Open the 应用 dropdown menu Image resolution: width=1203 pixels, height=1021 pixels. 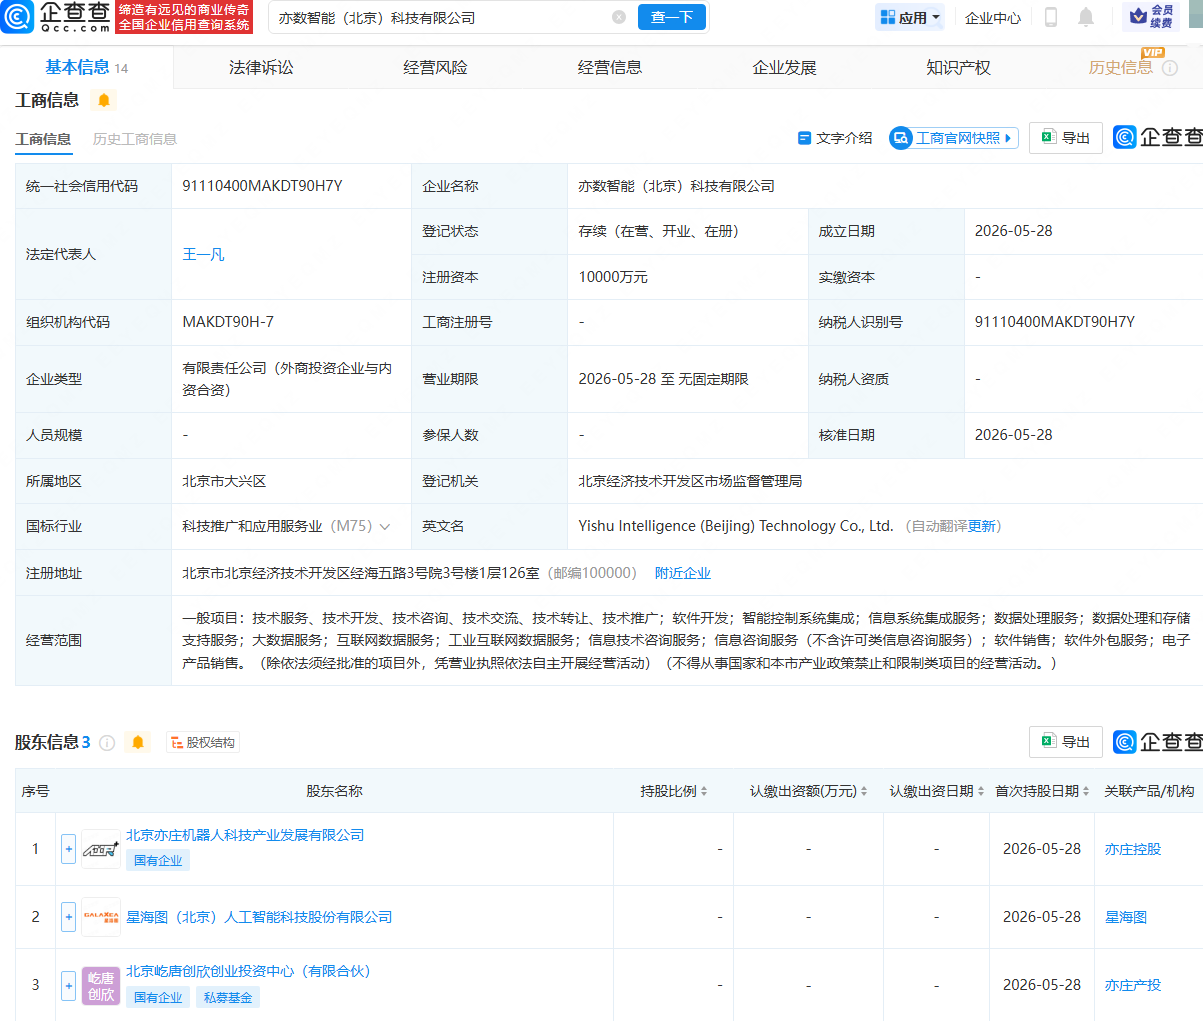tap(910, 17)
